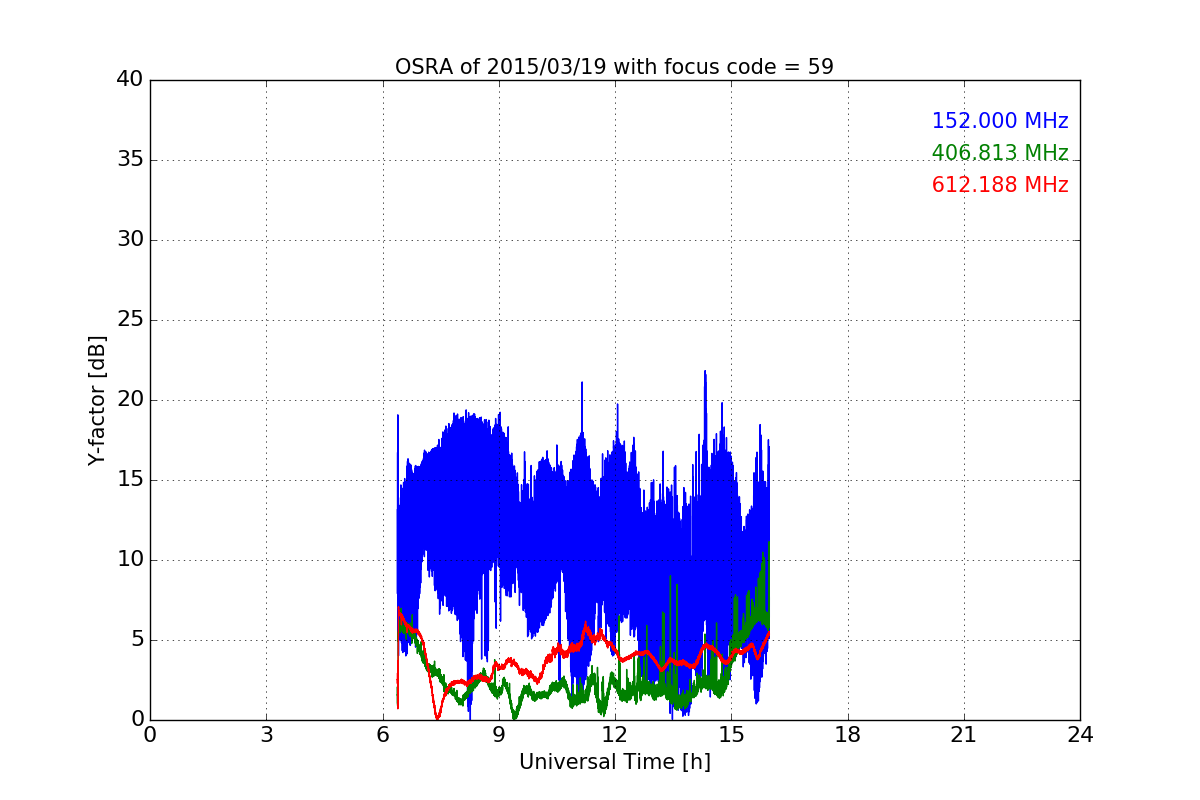Click the y-axis tick label 30
The image size is (1200, 800).
tap(130, 240)
